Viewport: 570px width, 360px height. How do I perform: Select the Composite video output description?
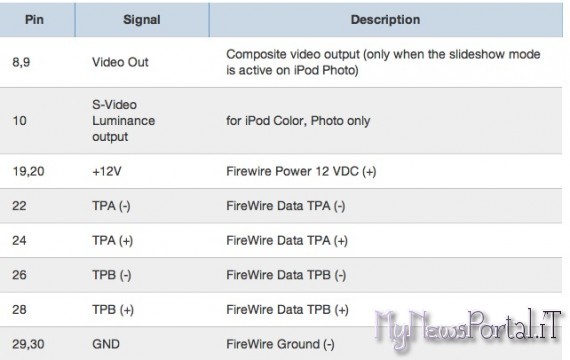point(383,62)
